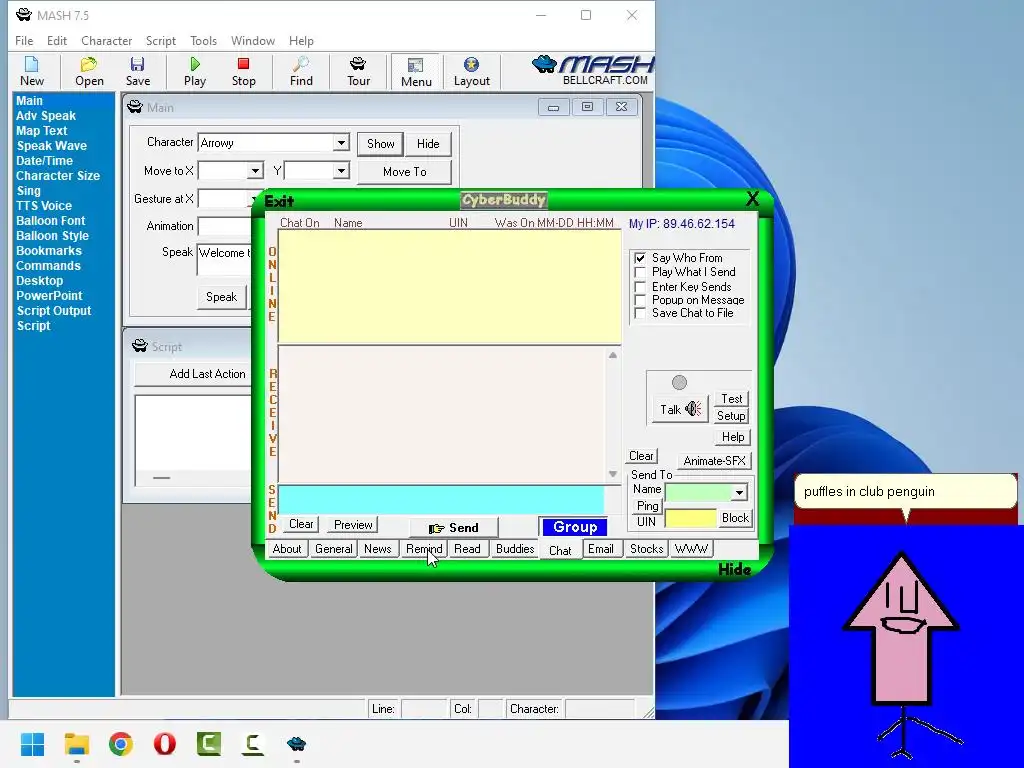Open the Find tool in the toolbar
The height and width of the screenshot is (768, 1024).
tap(301, 72)
